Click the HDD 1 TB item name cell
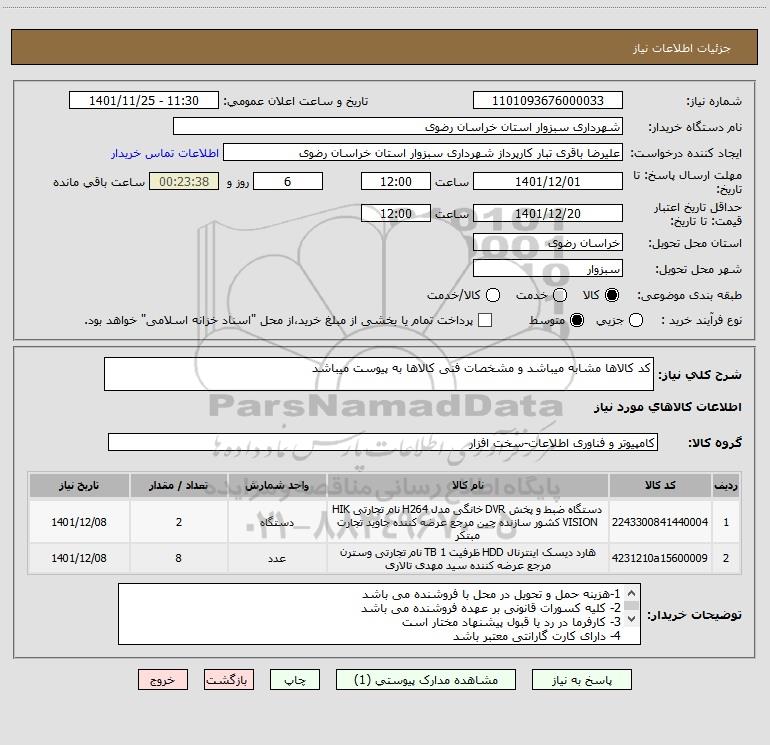The width and height of the screenshot is (770, 745). point(468,558)
